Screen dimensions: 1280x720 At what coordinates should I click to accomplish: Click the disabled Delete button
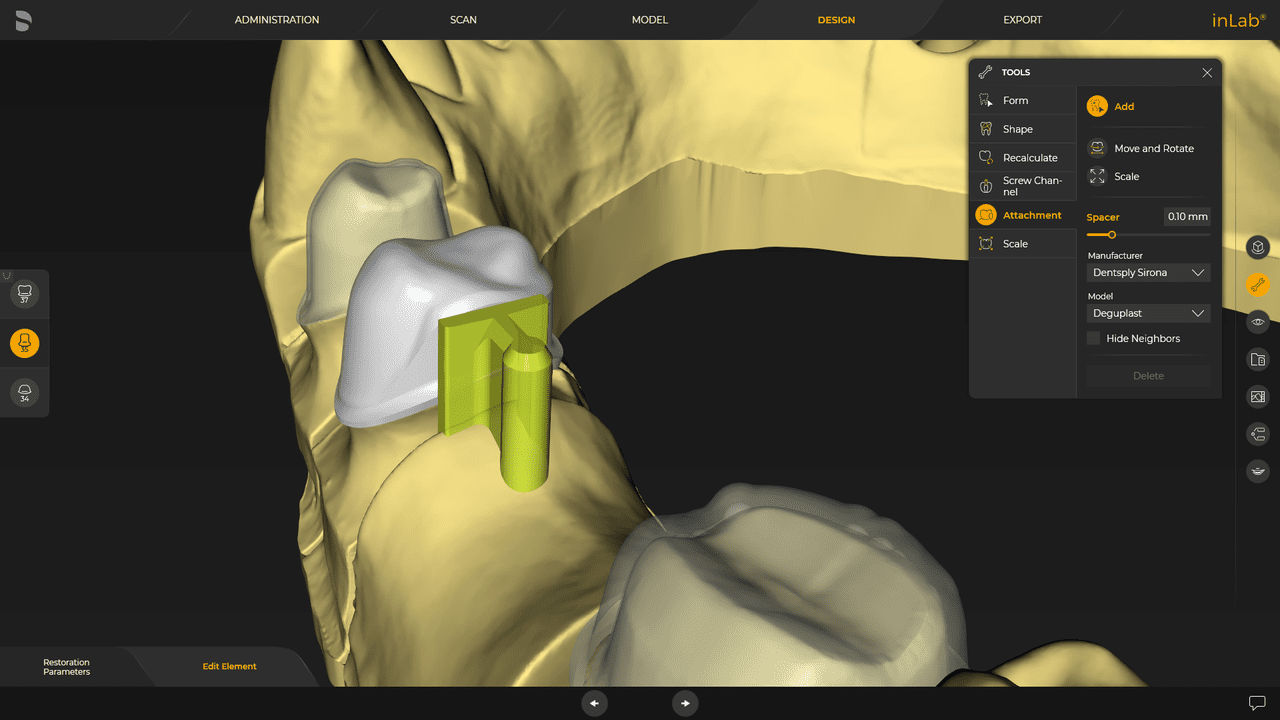coord(1147,375)
